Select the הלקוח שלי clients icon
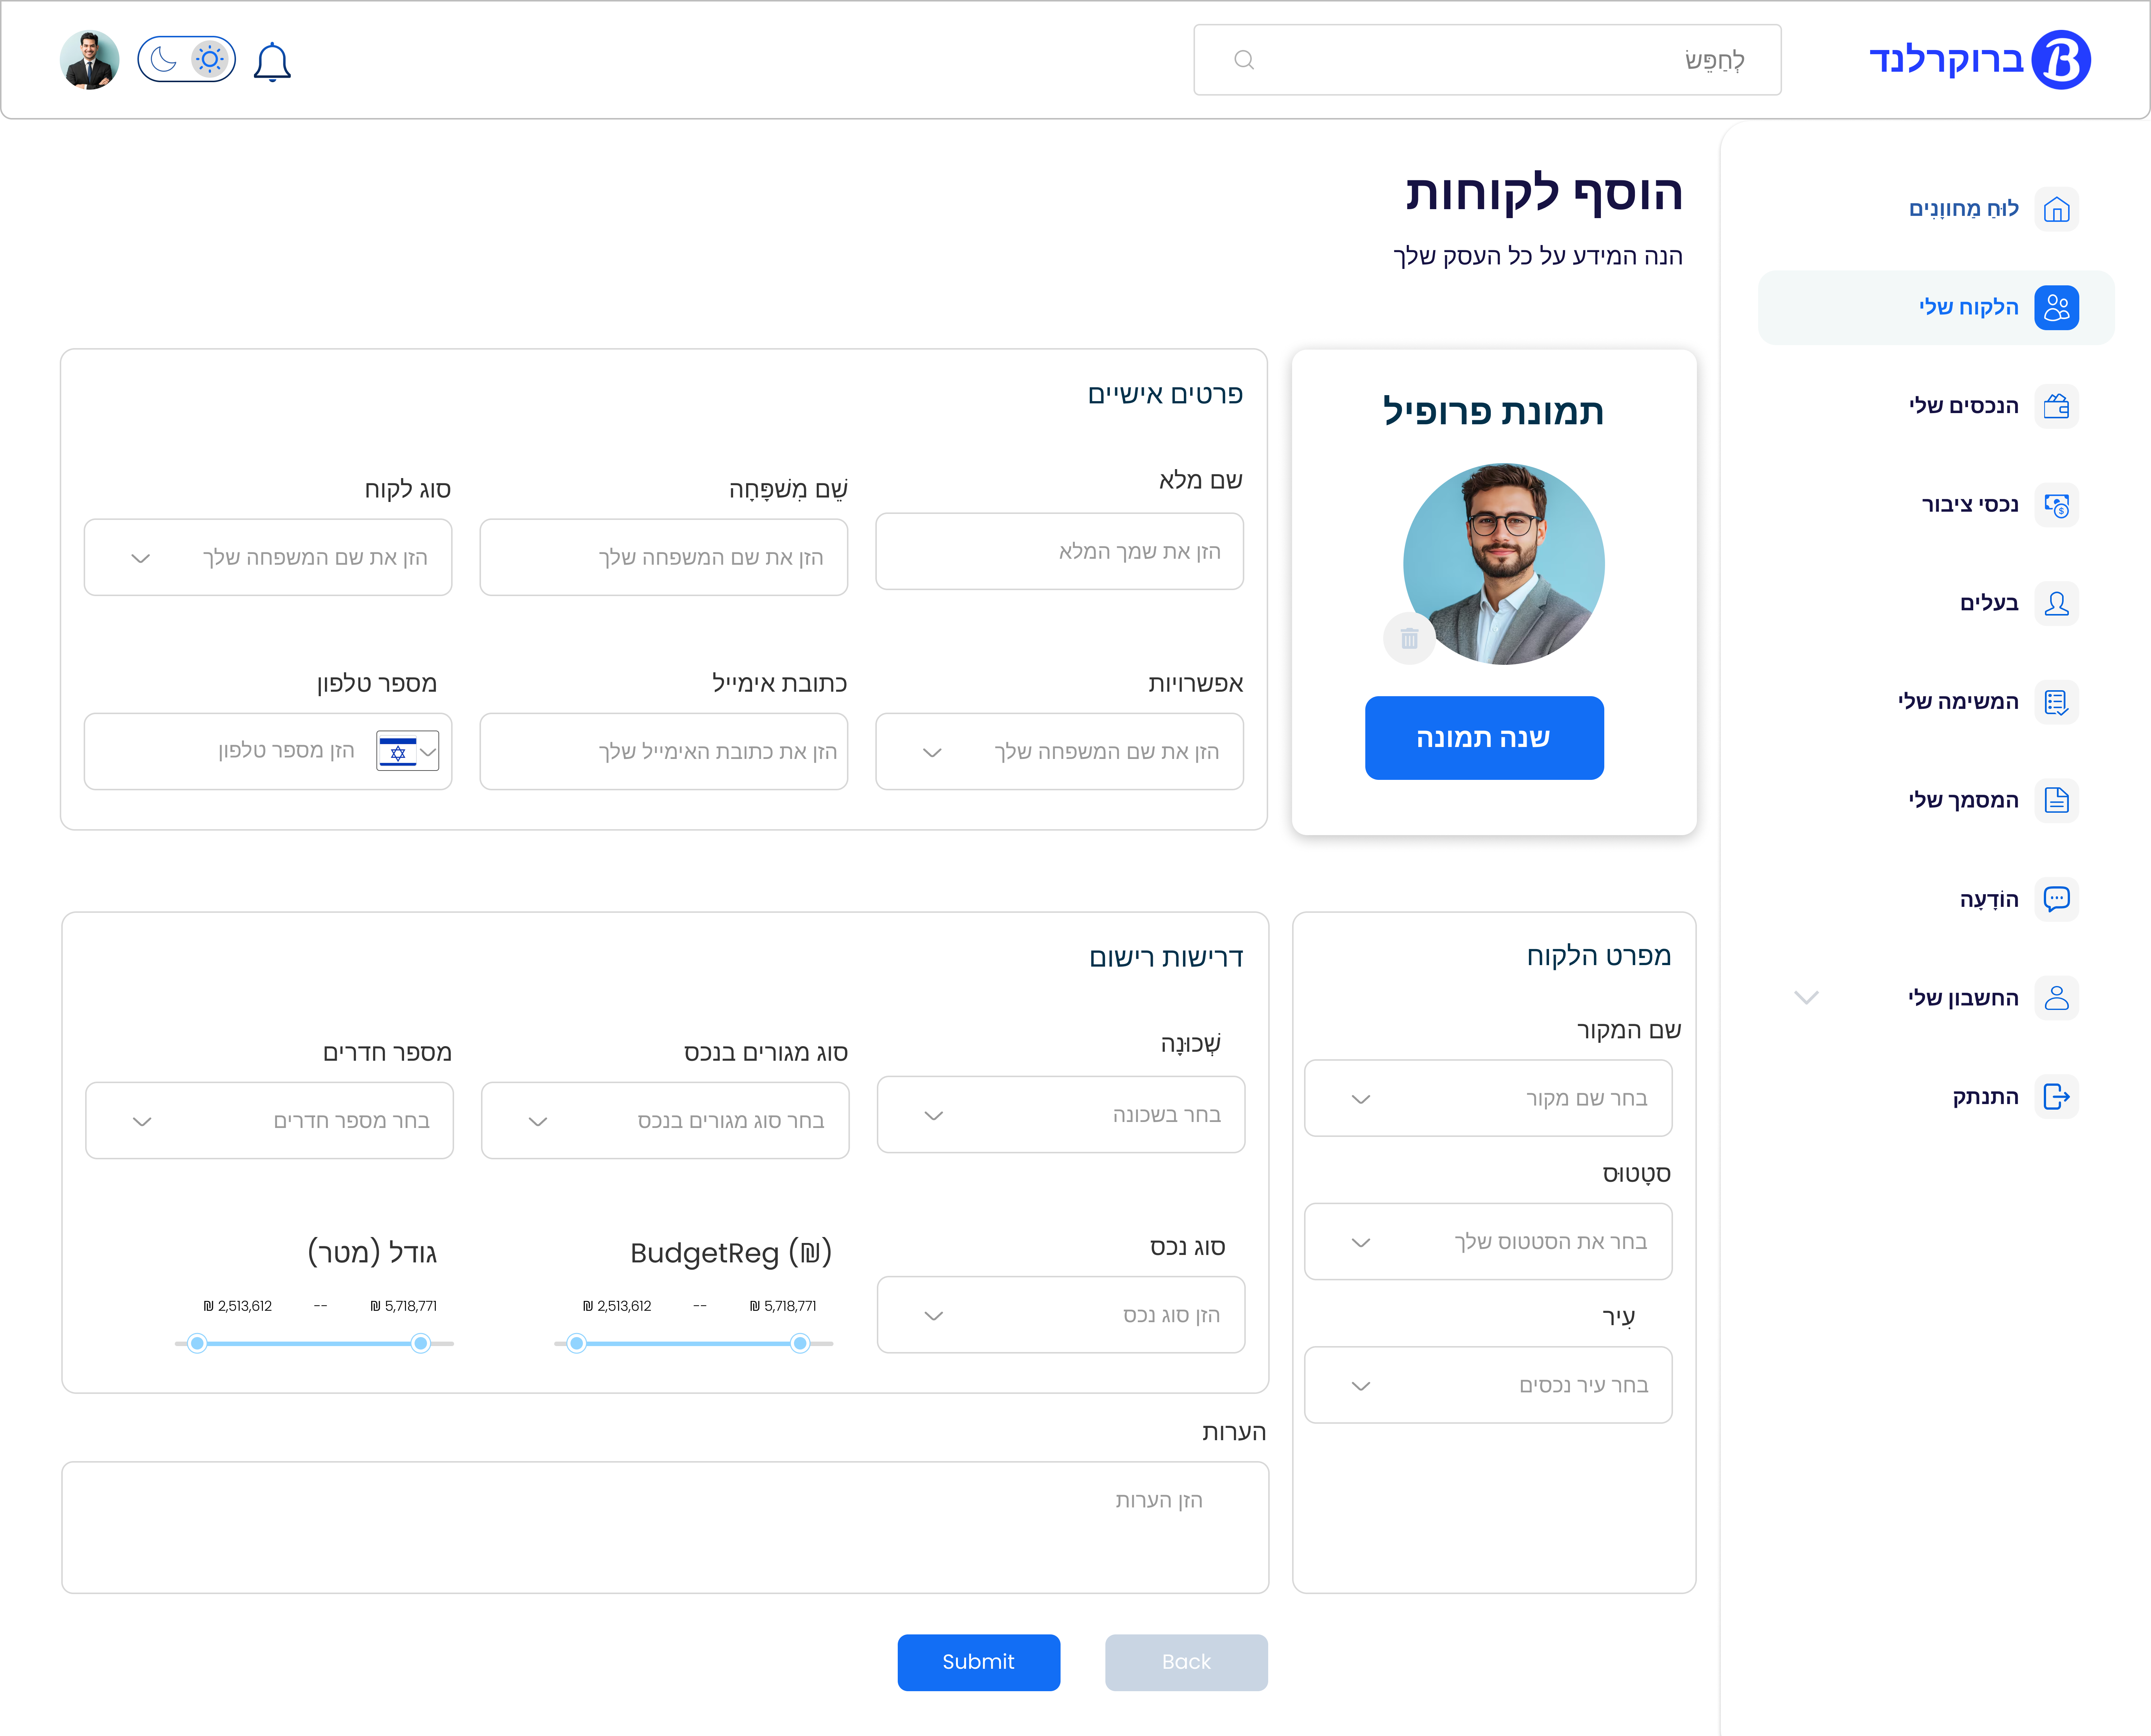Viewport: 2151px width, 1736px height. [x=2057, y=307]
